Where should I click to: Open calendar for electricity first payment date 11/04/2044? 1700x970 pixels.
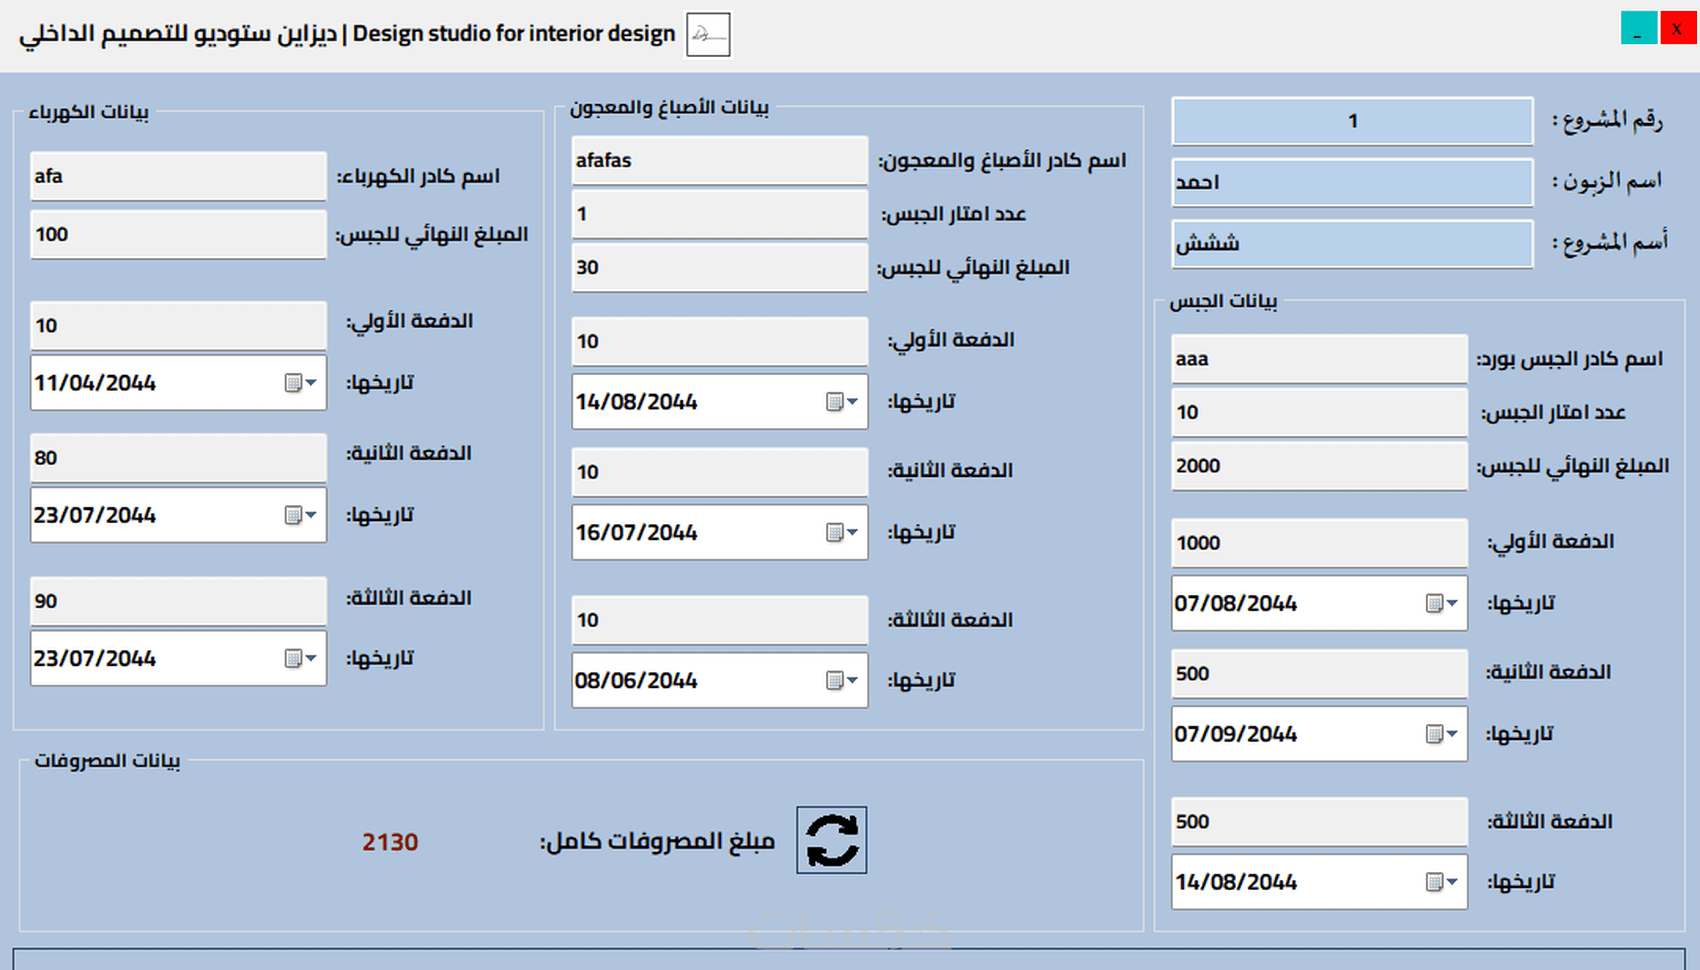point(300,383)
